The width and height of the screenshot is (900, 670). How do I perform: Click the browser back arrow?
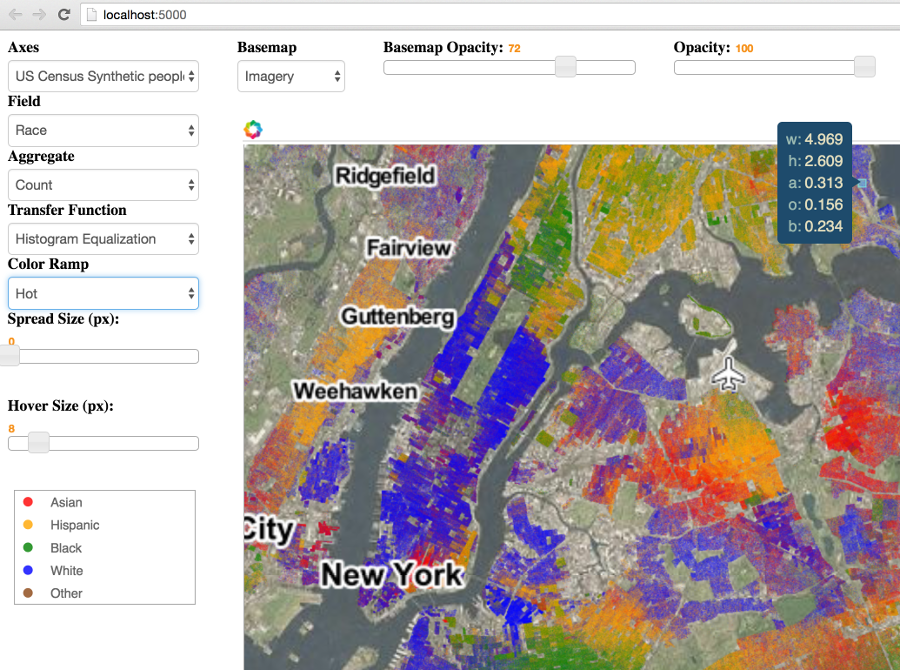(x=15, y=15)
